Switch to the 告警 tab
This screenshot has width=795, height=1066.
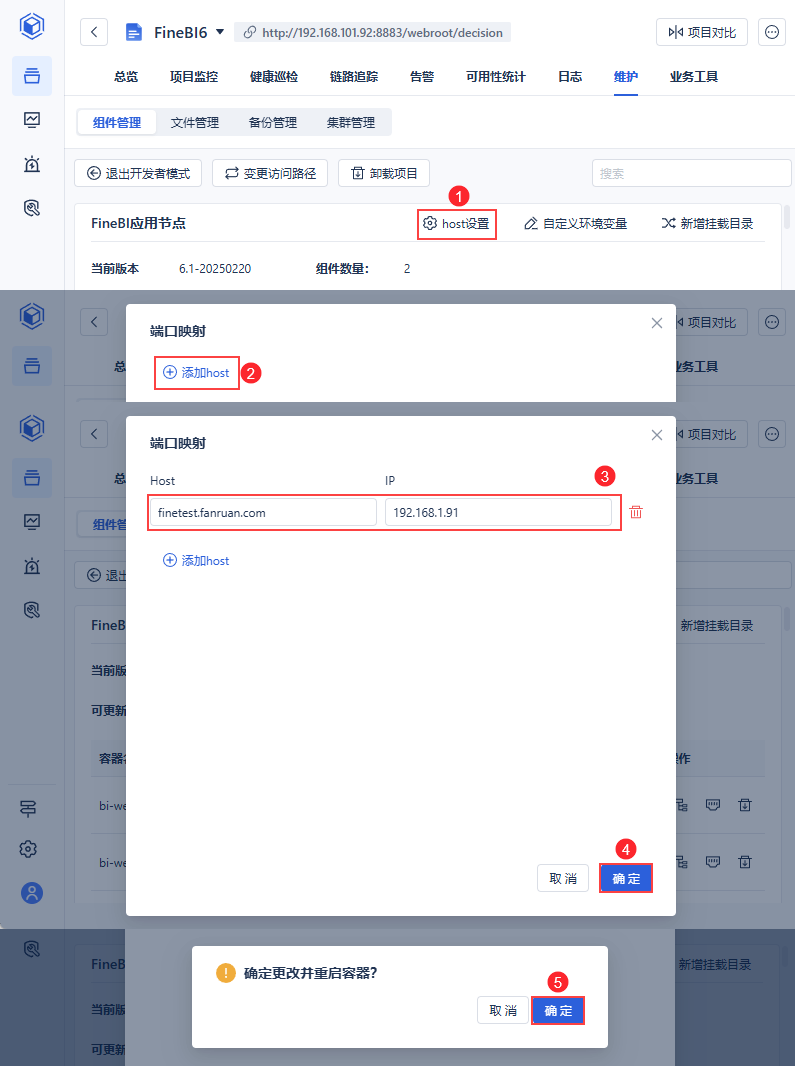(422, 77)
